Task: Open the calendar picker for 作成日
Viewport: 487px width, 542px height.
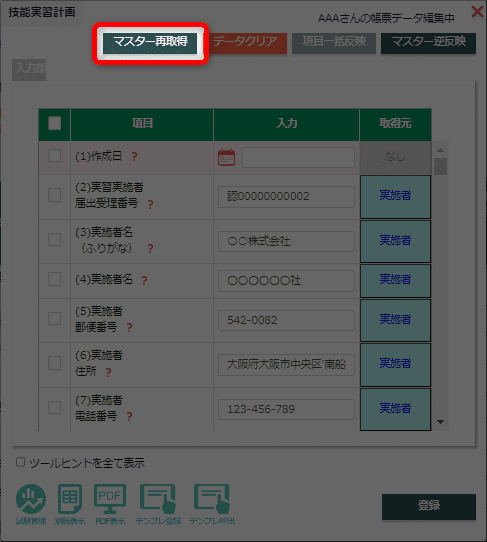Action: click(226, 157)
